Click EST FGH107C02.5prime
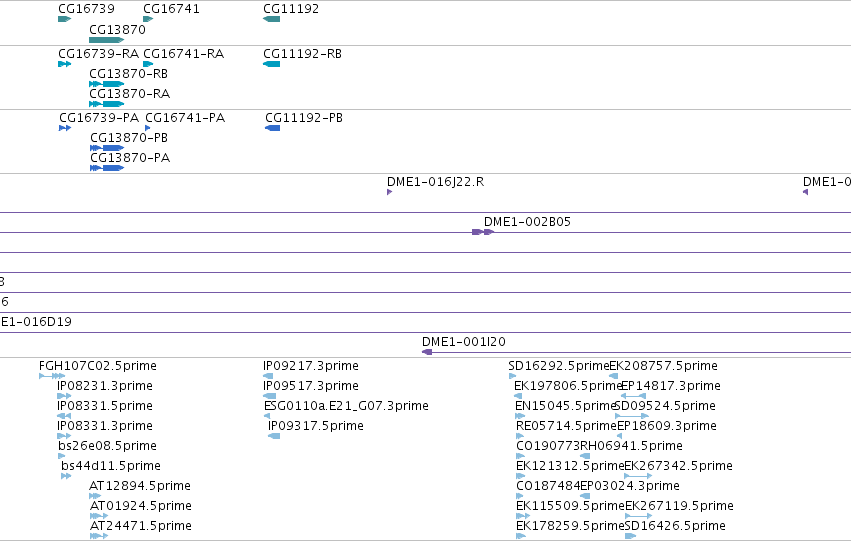 click(x=98, y=366)
